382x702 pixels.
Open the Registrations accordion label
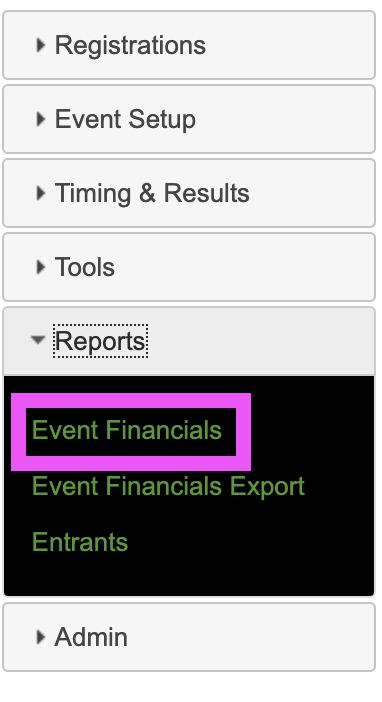130,45
